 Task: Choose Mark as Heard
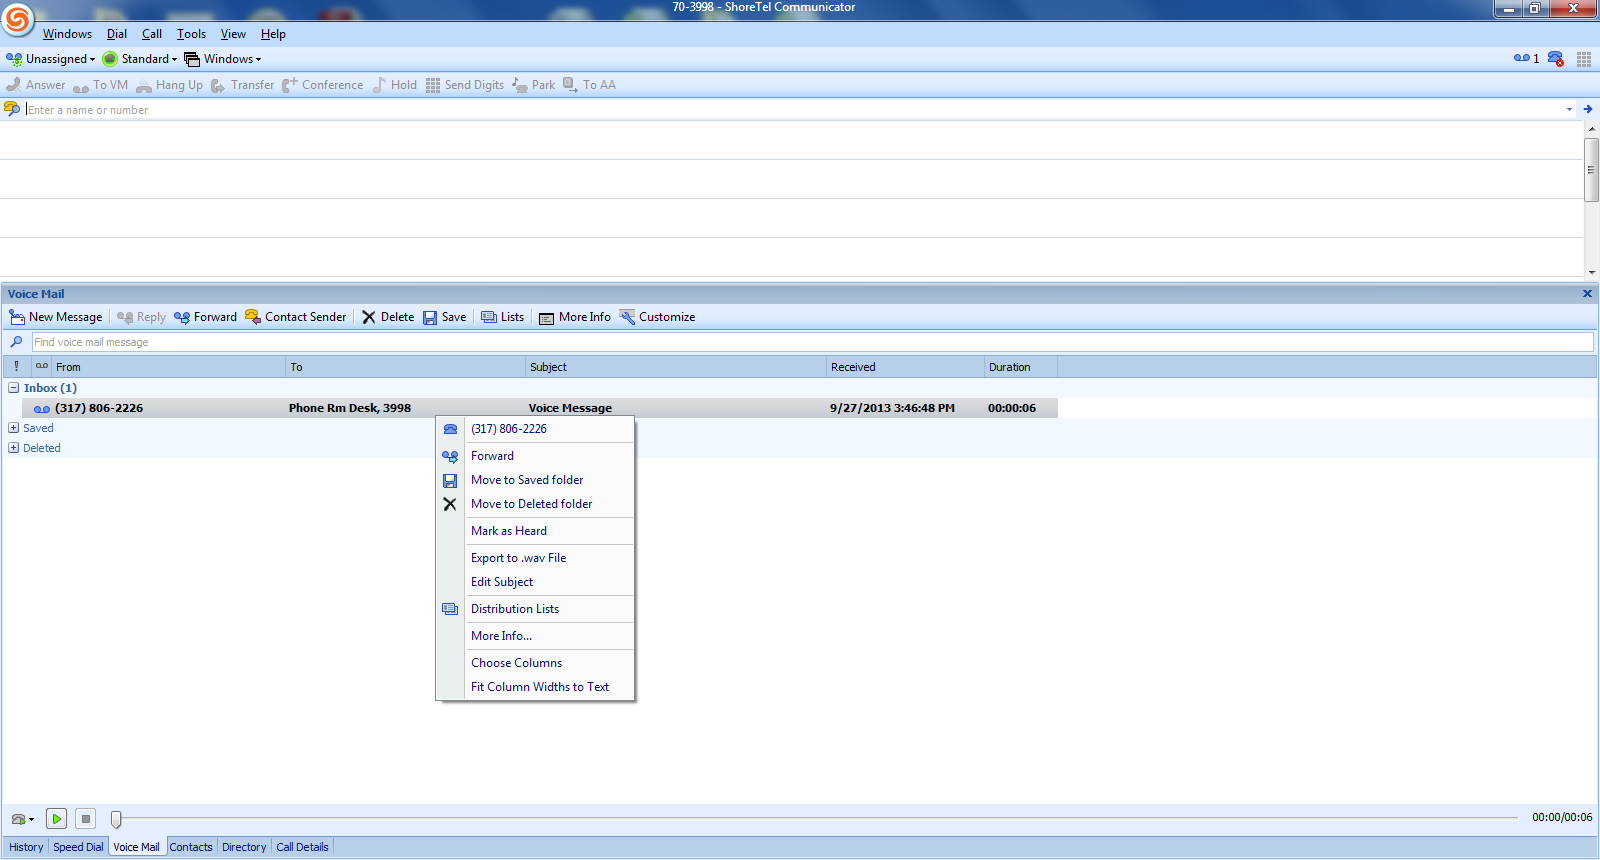tap(535, 531)
